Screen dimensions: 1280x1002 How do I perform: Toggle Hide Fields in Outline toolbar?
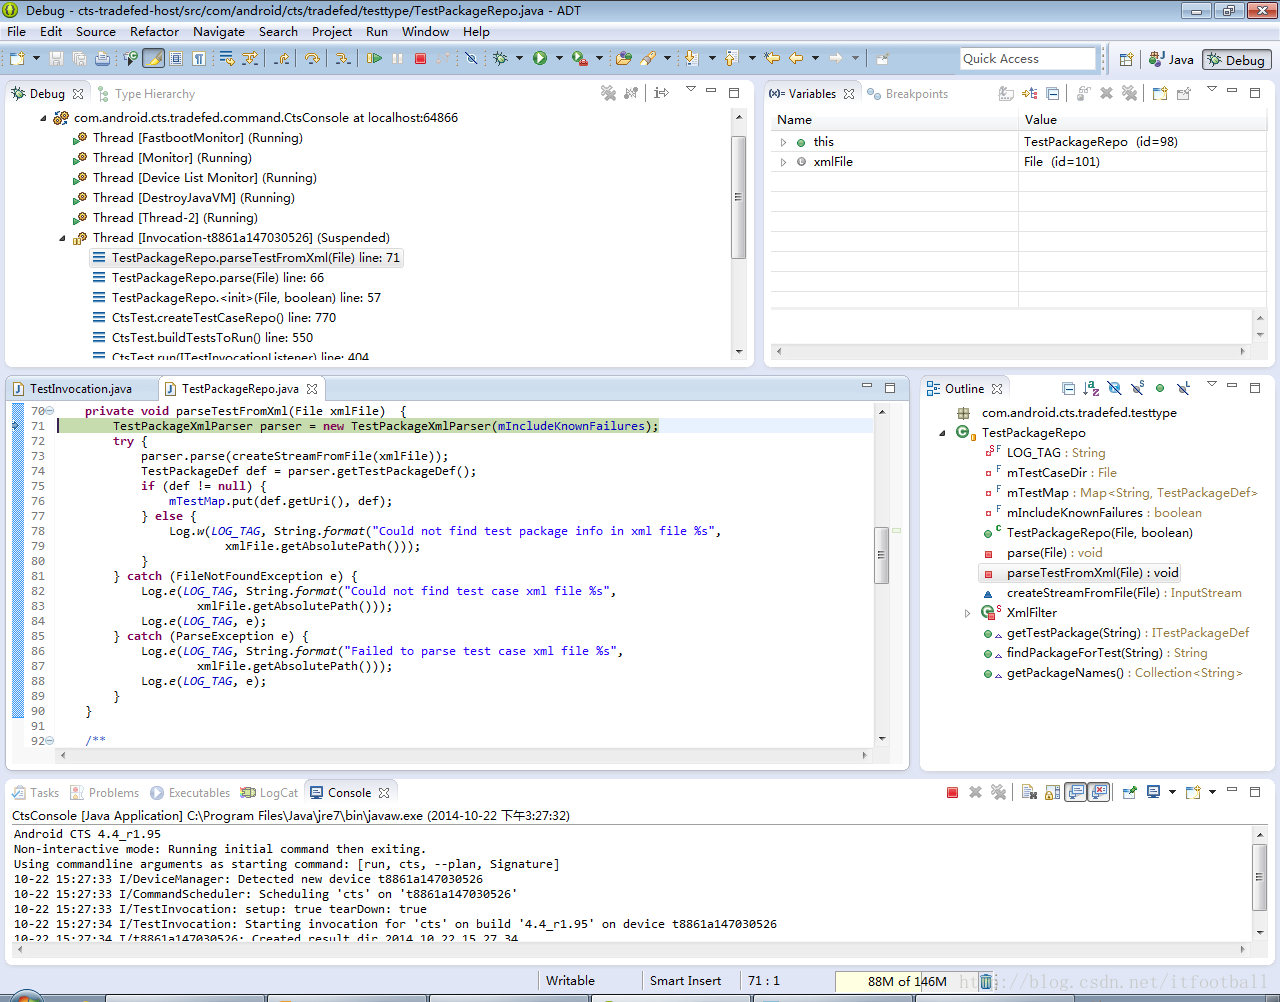tap(1114, 388)
